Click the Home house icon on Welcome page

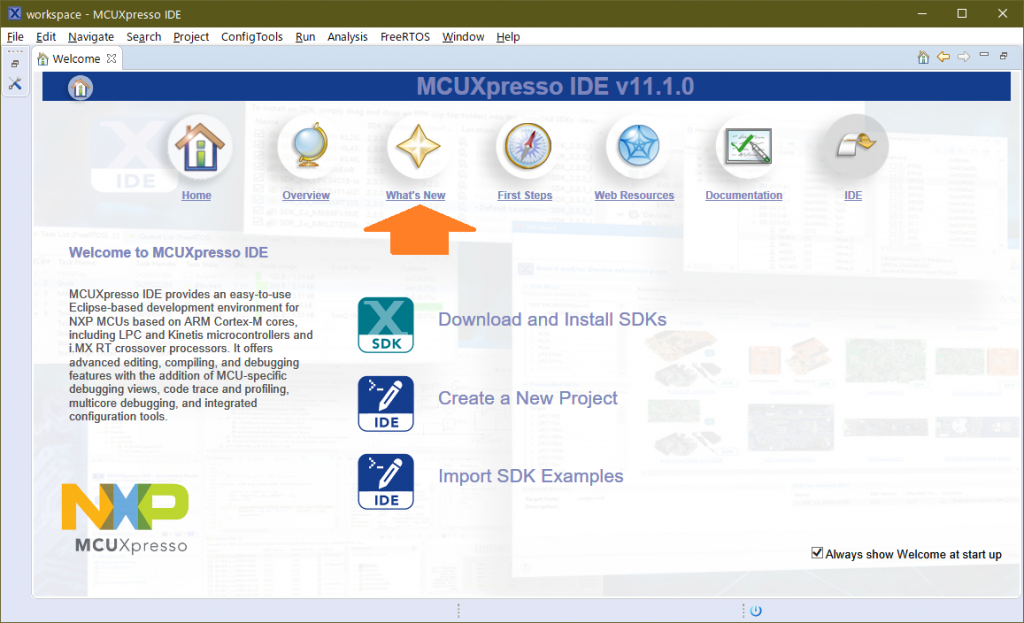(199, 148)
